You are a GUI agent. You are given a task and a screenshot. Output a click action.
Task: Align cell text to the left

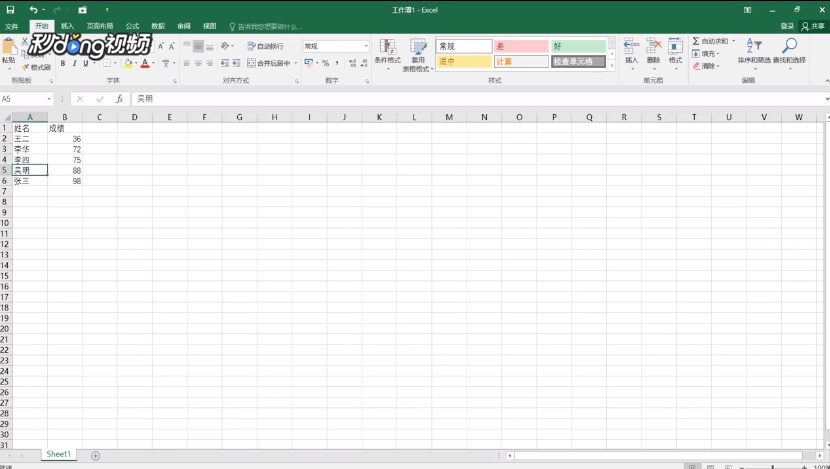coord(187,64)
